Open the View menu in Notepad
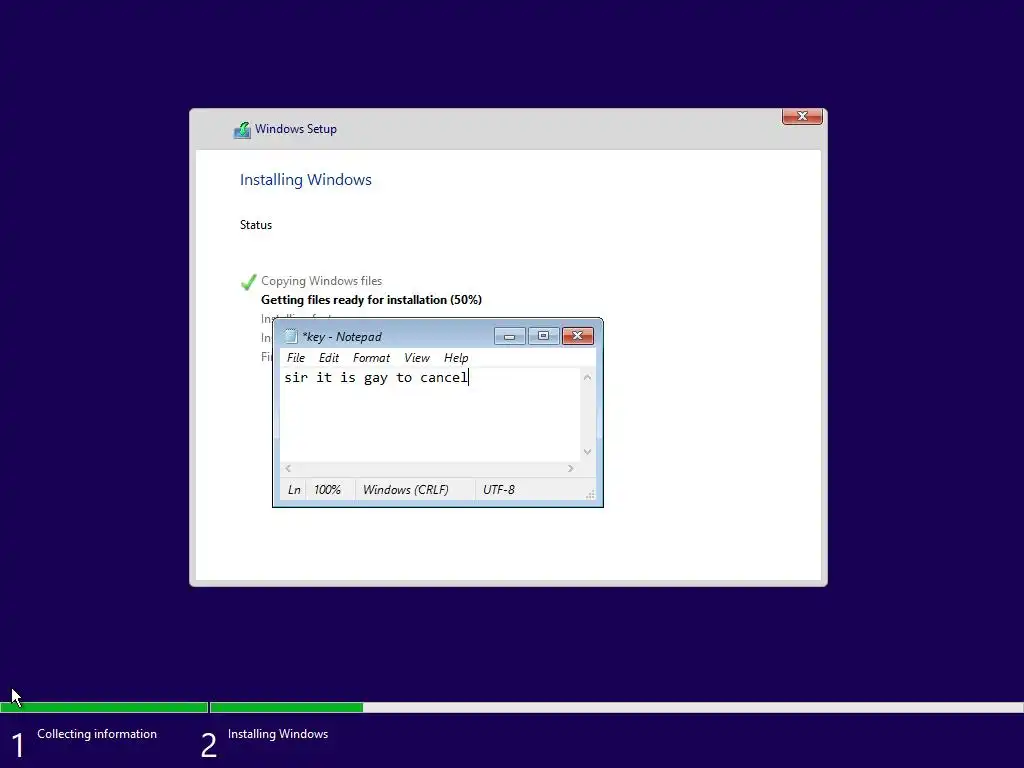Viewport: 1024px width, 768px height. click(x=417, y=358)
